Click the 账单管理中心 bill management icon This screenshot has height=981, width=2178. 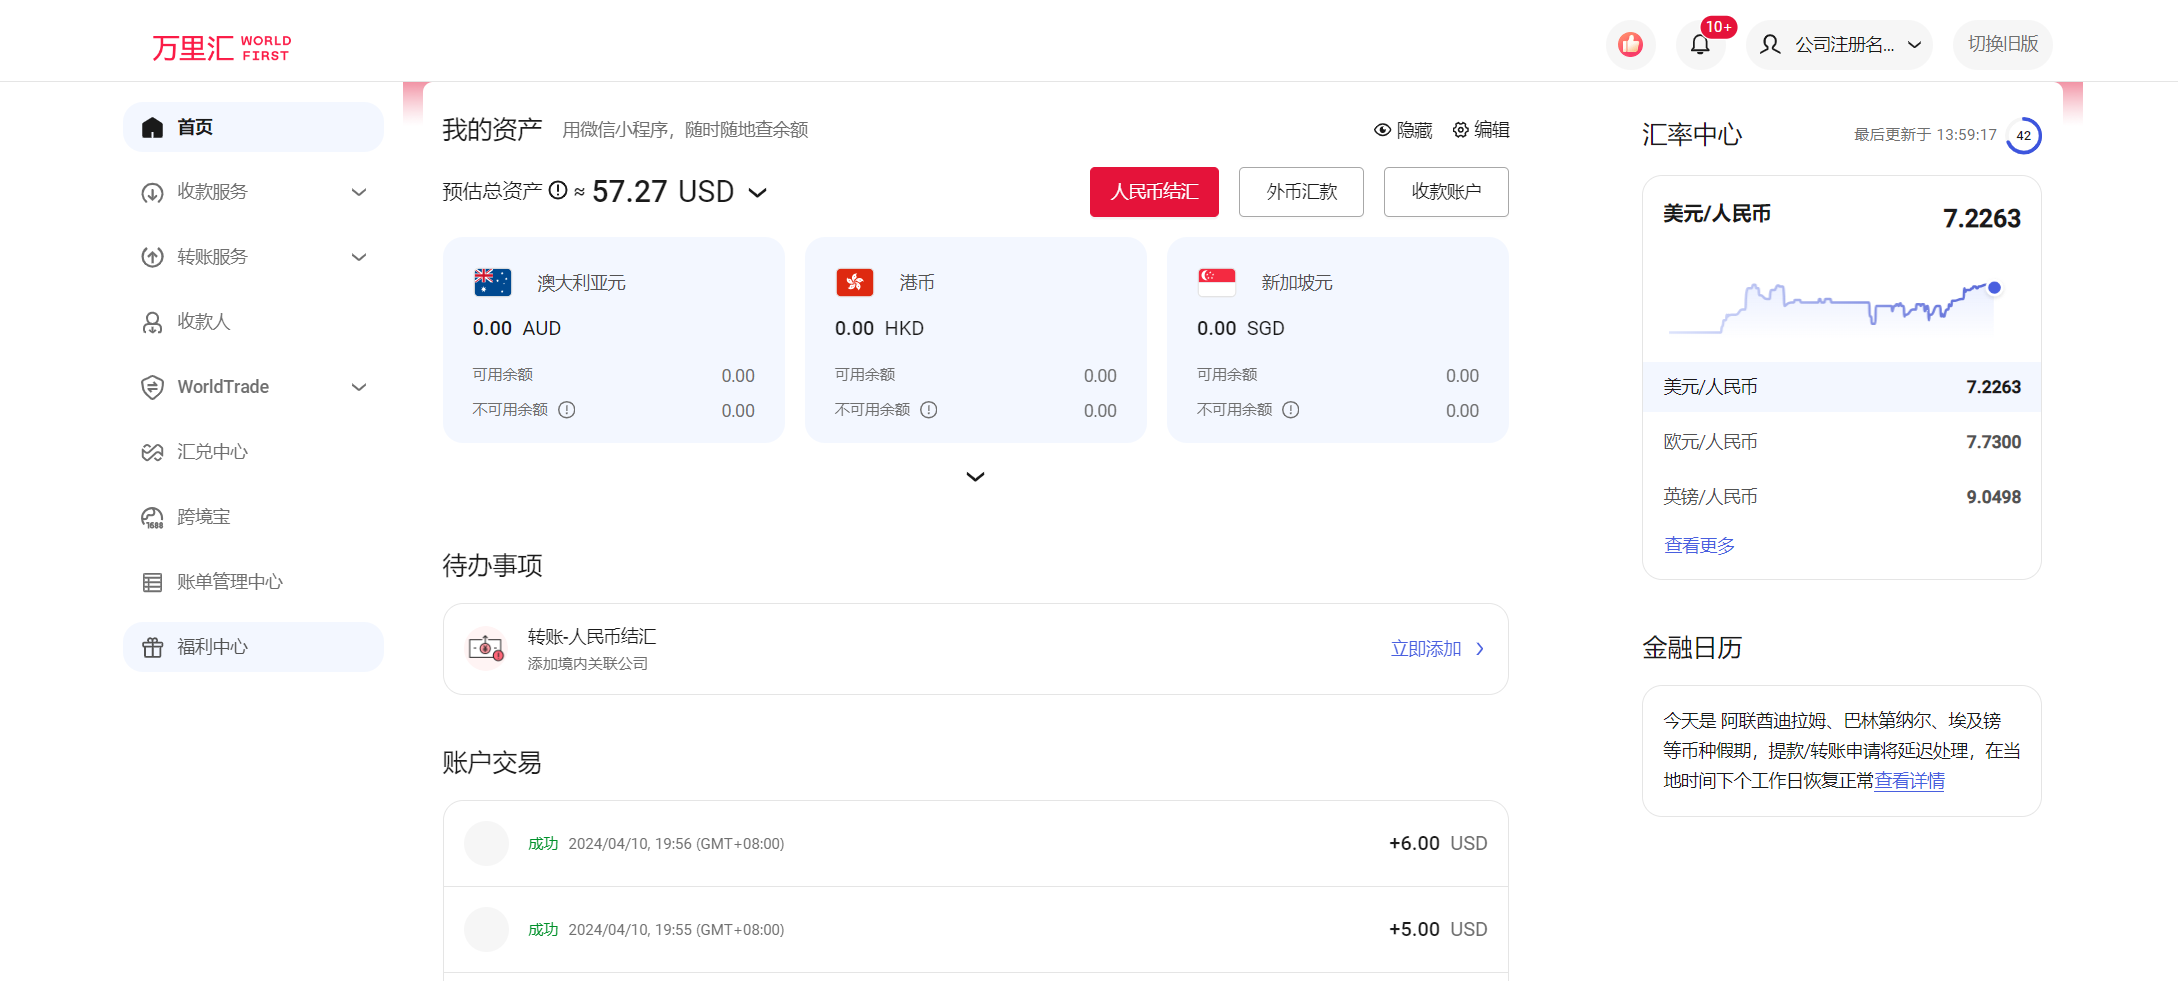152,581
